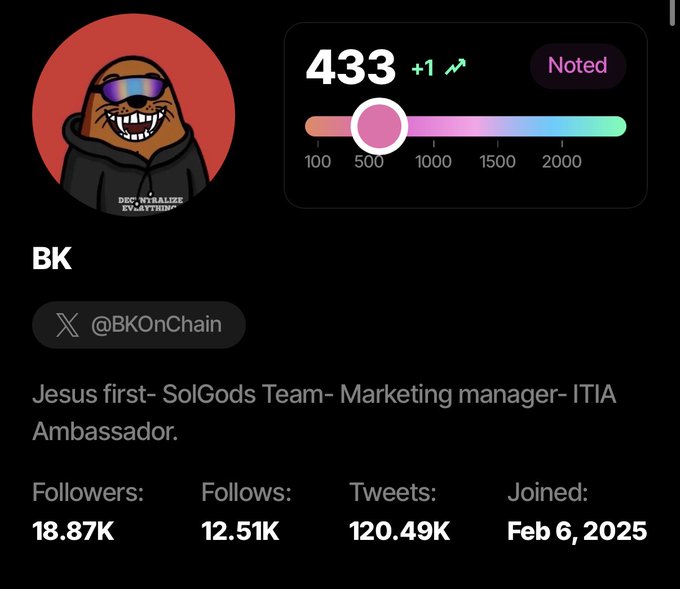Click the round pink slider knob
Screen dimensions: 680x589
coord(379,126)
